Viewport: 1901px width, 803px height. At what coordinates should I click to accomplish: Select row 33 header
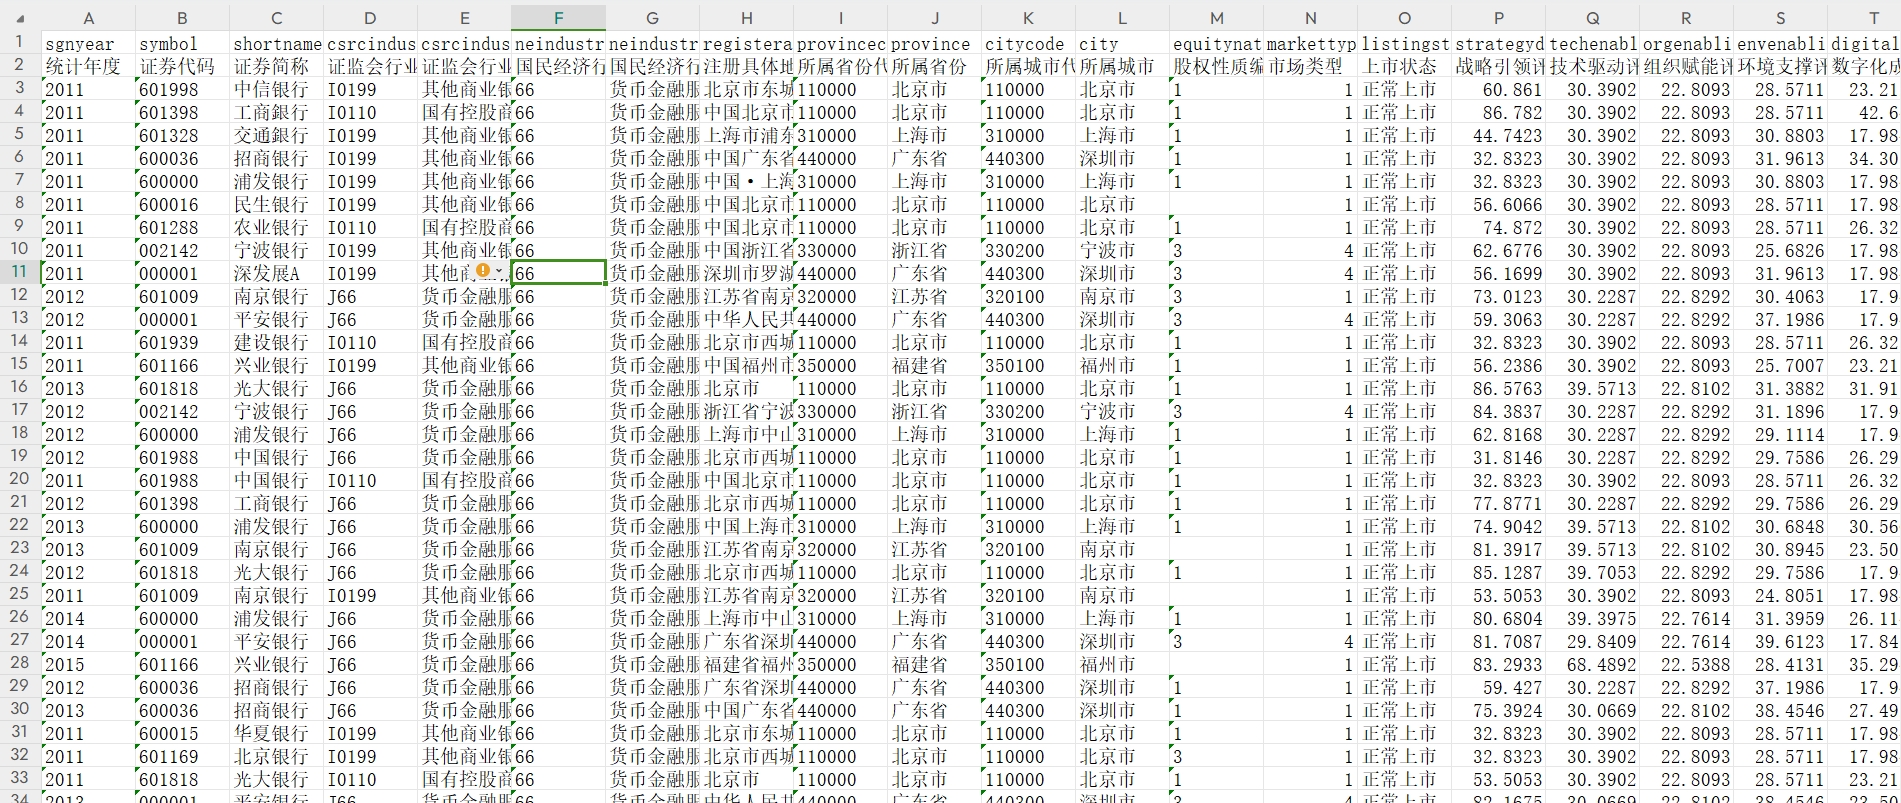coord(20,779)
